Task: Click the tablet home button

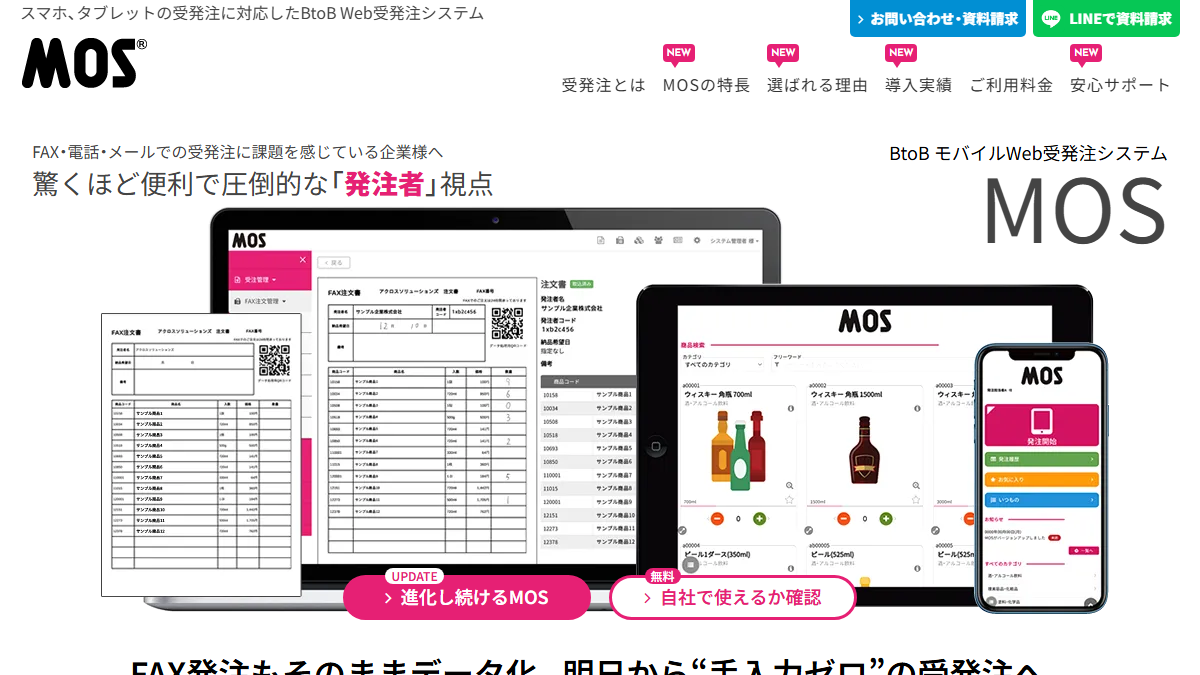Action: (657, 444)
